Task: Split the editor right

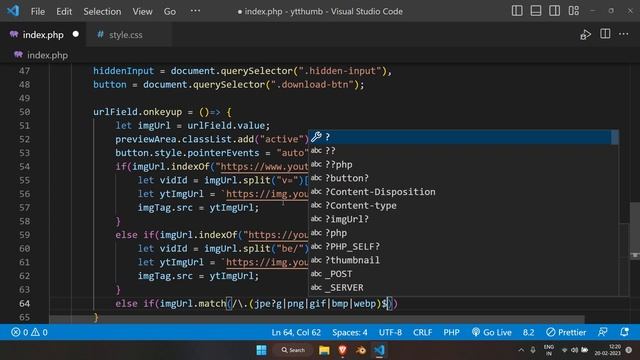Action: point(605,34)
